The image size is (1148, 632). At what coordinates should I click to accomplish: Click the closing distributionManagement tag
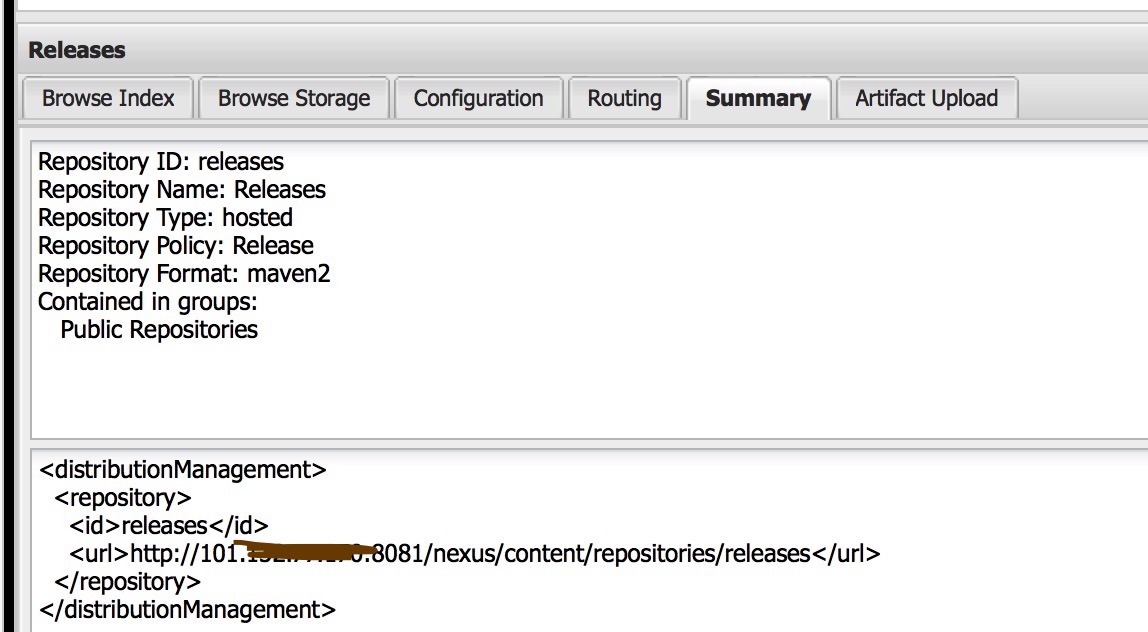tap(188, 609)
